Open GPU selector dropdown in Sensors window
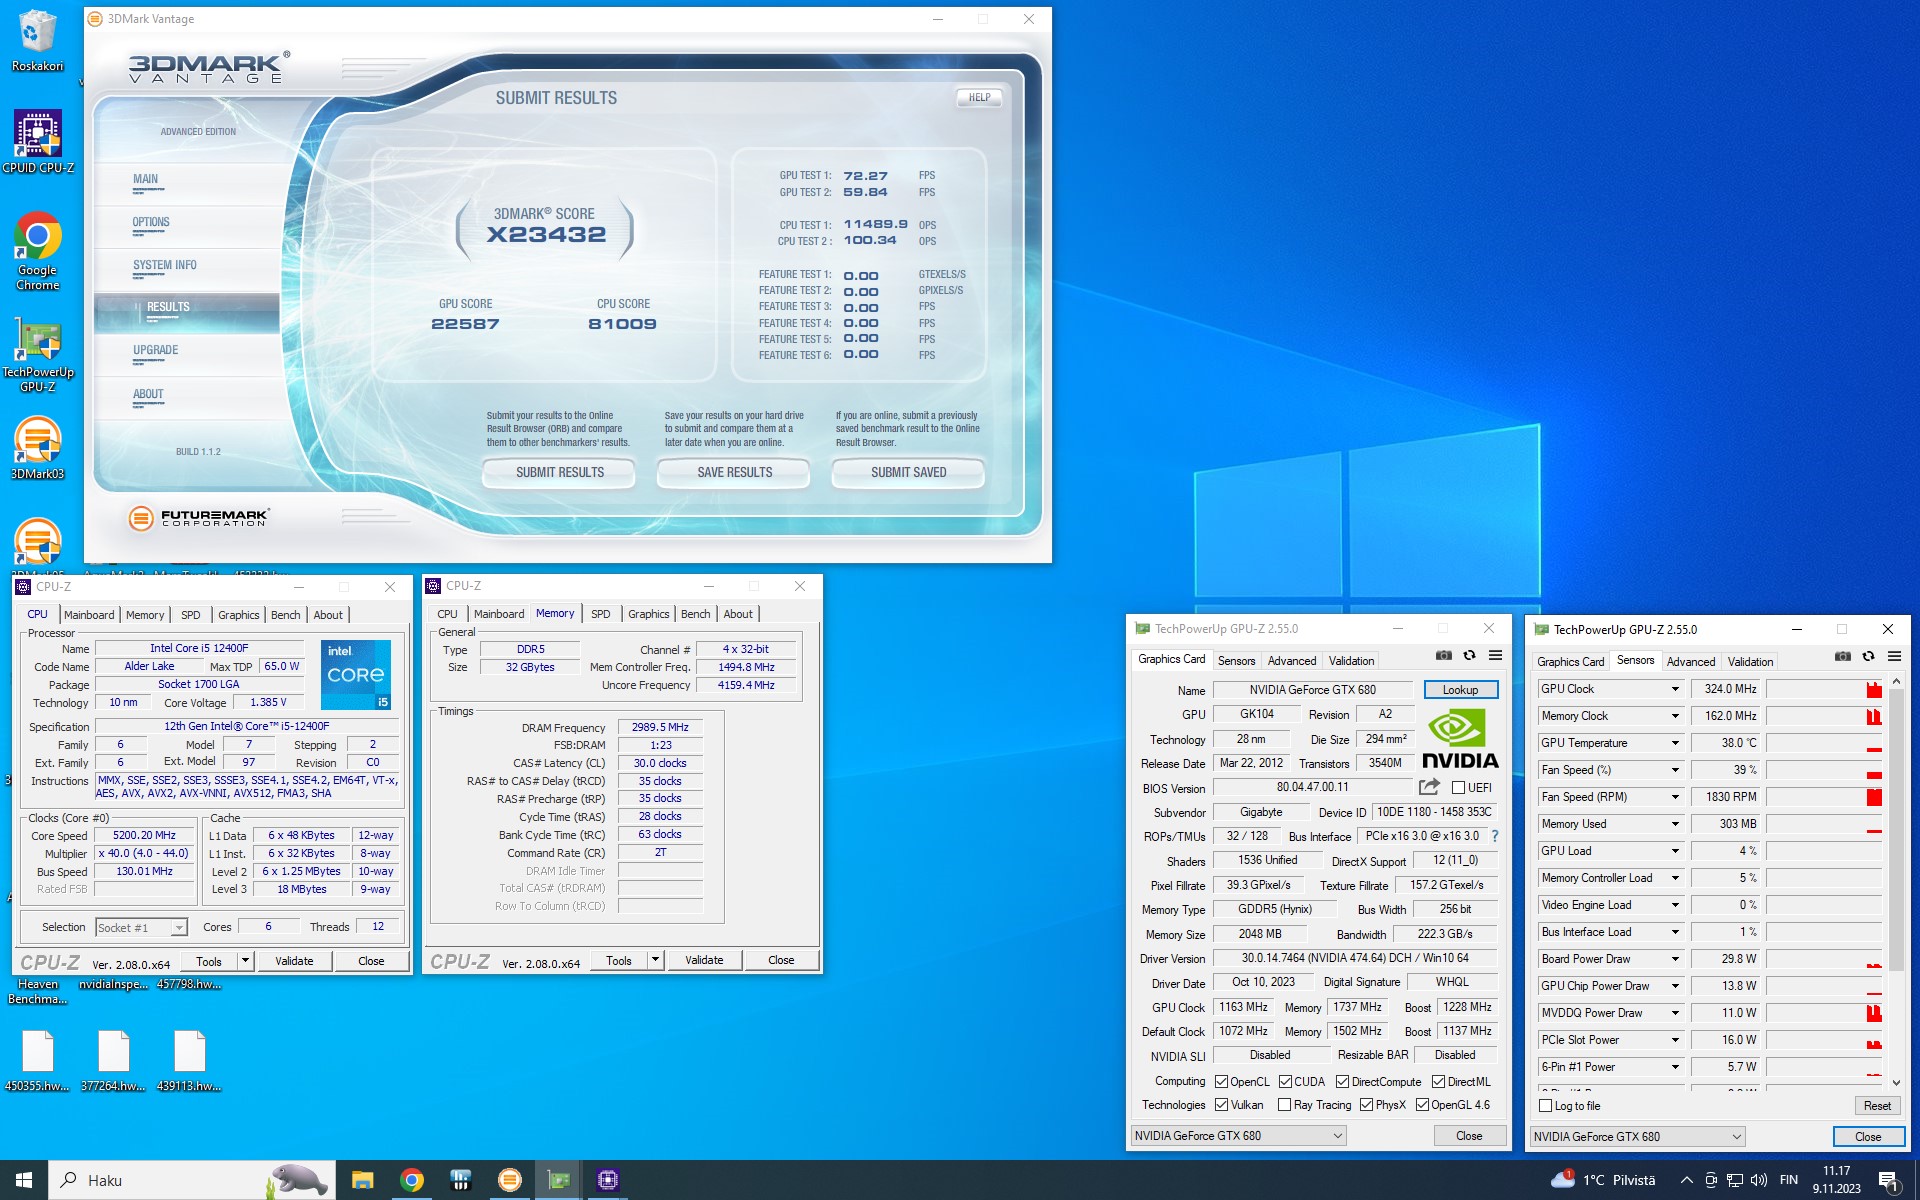 (x=1638, y=1136)
